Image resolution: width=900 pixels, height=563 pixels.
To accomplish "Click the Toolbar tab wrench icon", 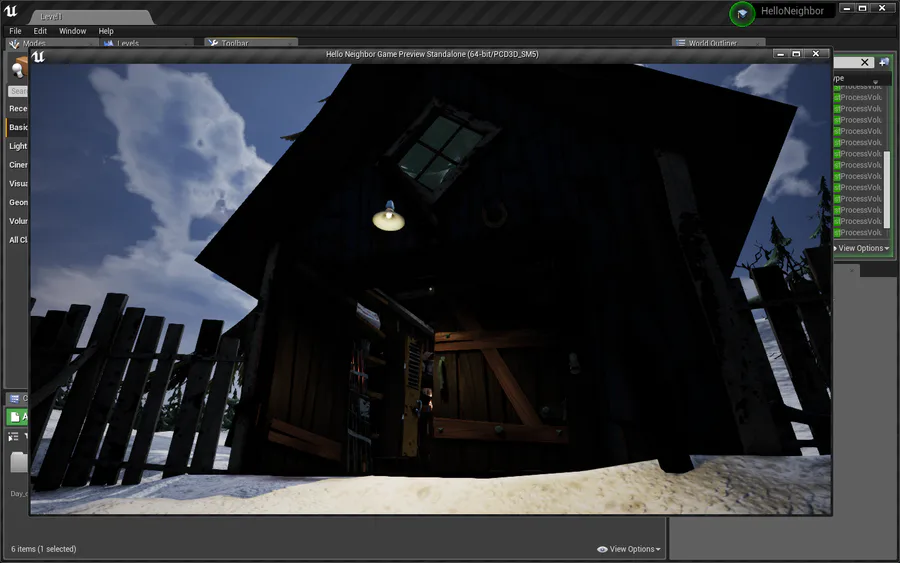I will 213,44.
